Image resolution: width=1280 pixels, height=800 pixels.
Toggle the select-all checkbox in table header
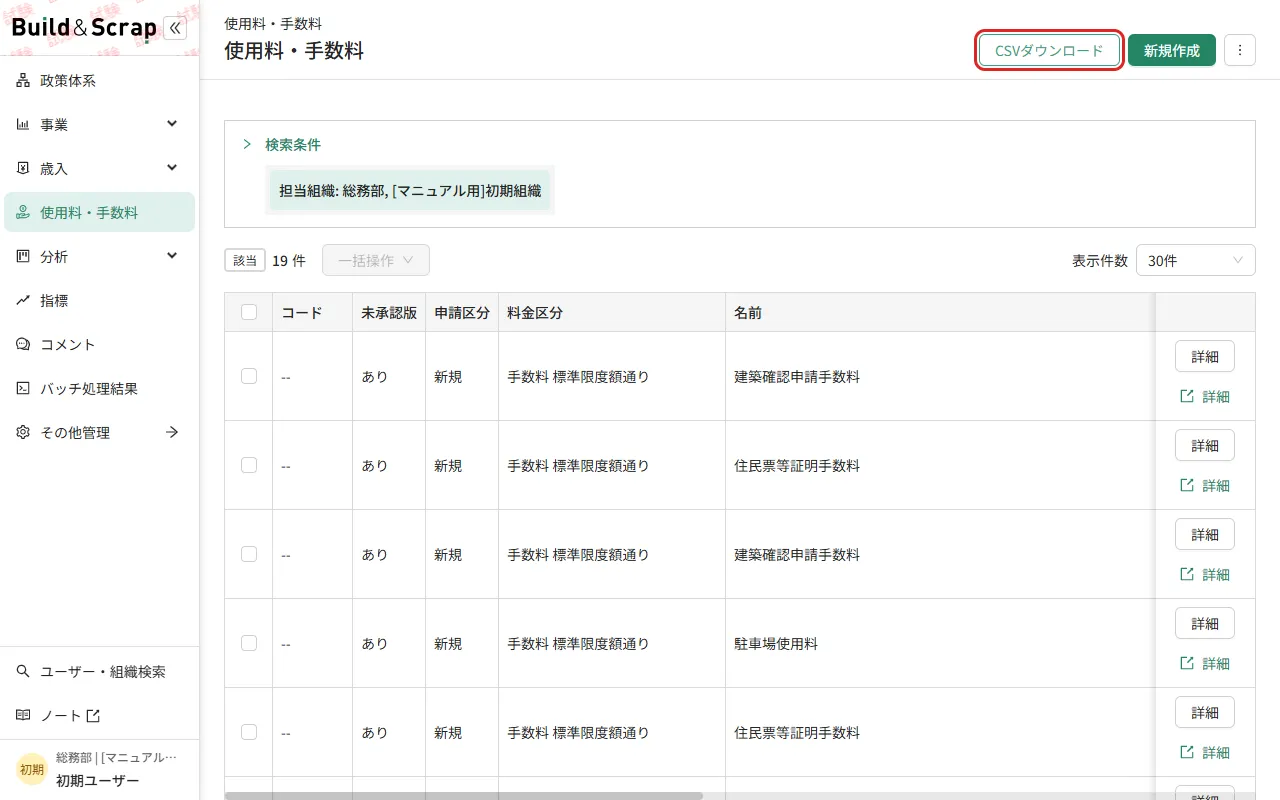249,313
